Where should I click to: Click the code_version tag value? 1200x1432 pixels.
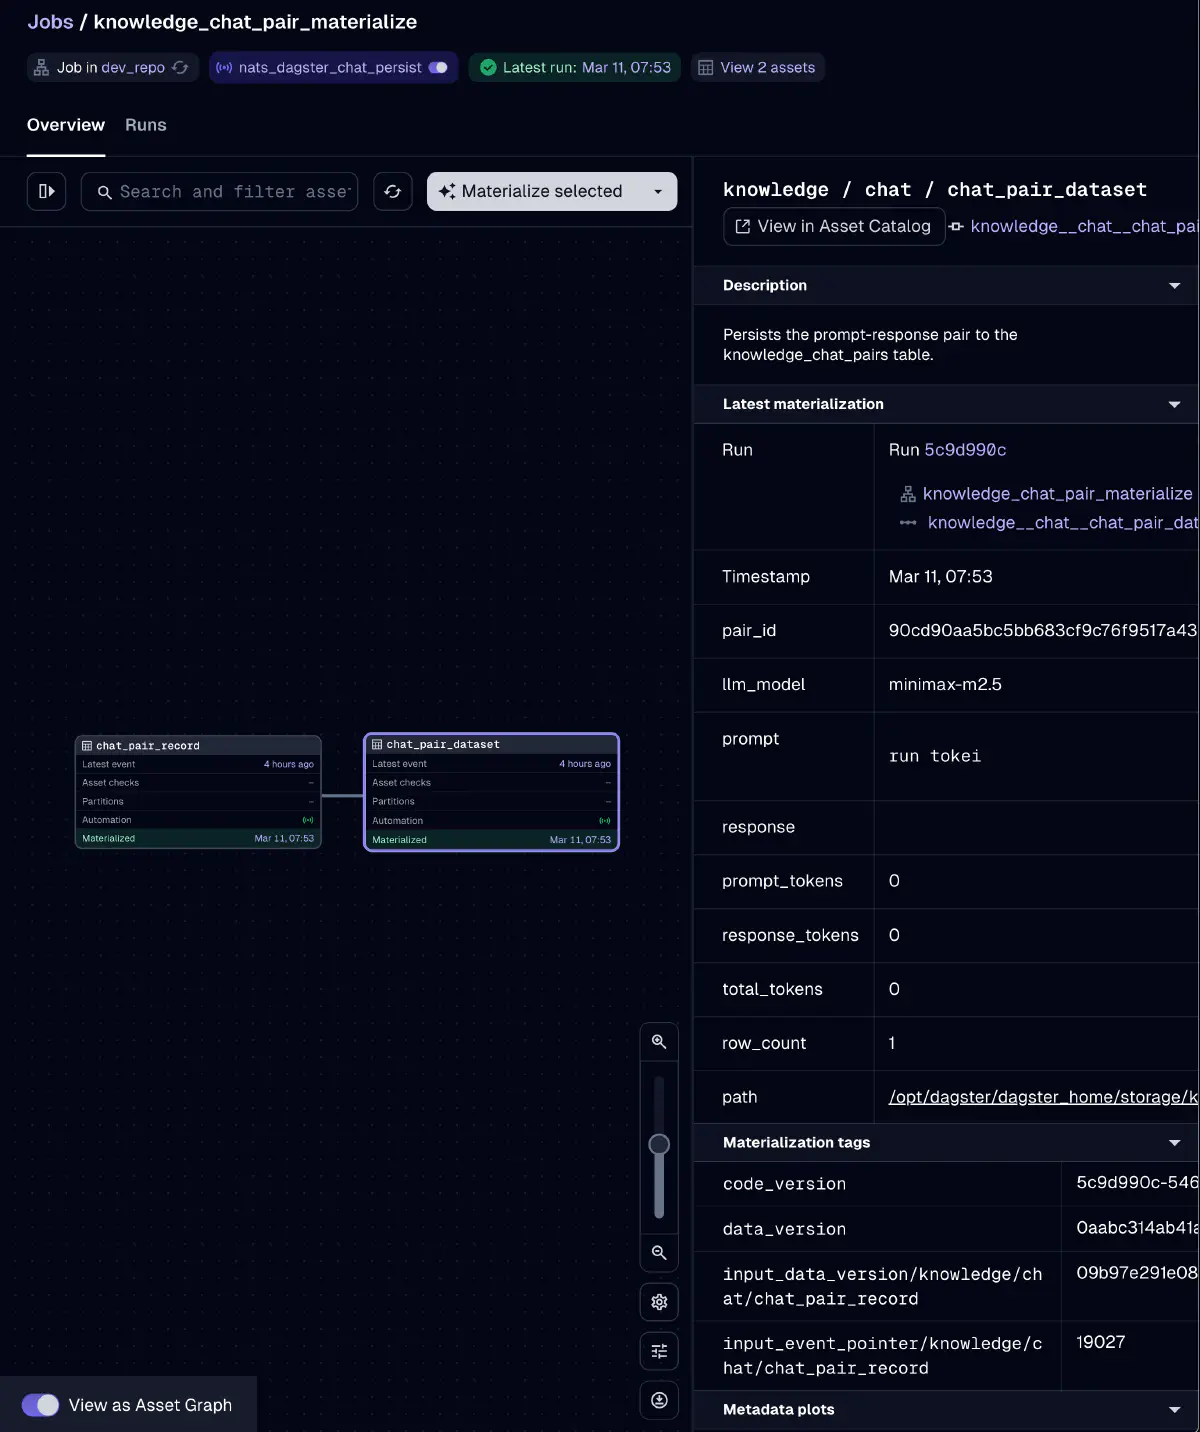1137,1183
